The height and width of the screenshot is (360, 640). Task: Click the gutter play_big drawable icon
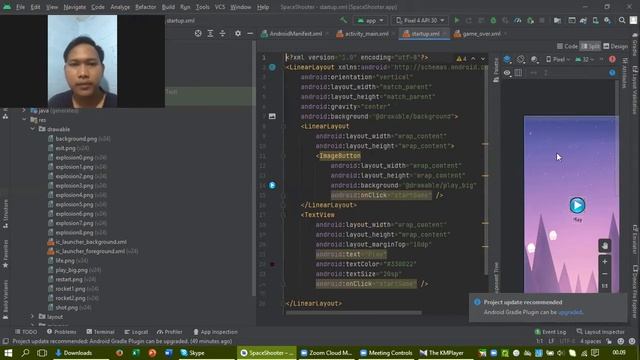pos(272,185)
